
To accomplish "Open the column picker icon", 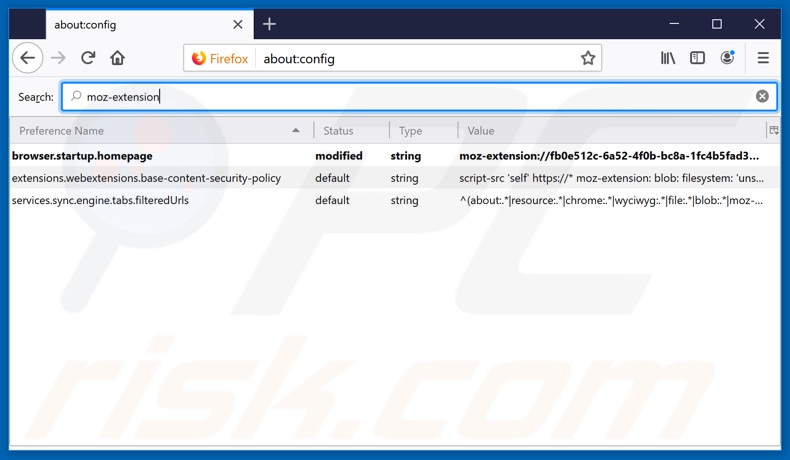I will coord(773,130).
